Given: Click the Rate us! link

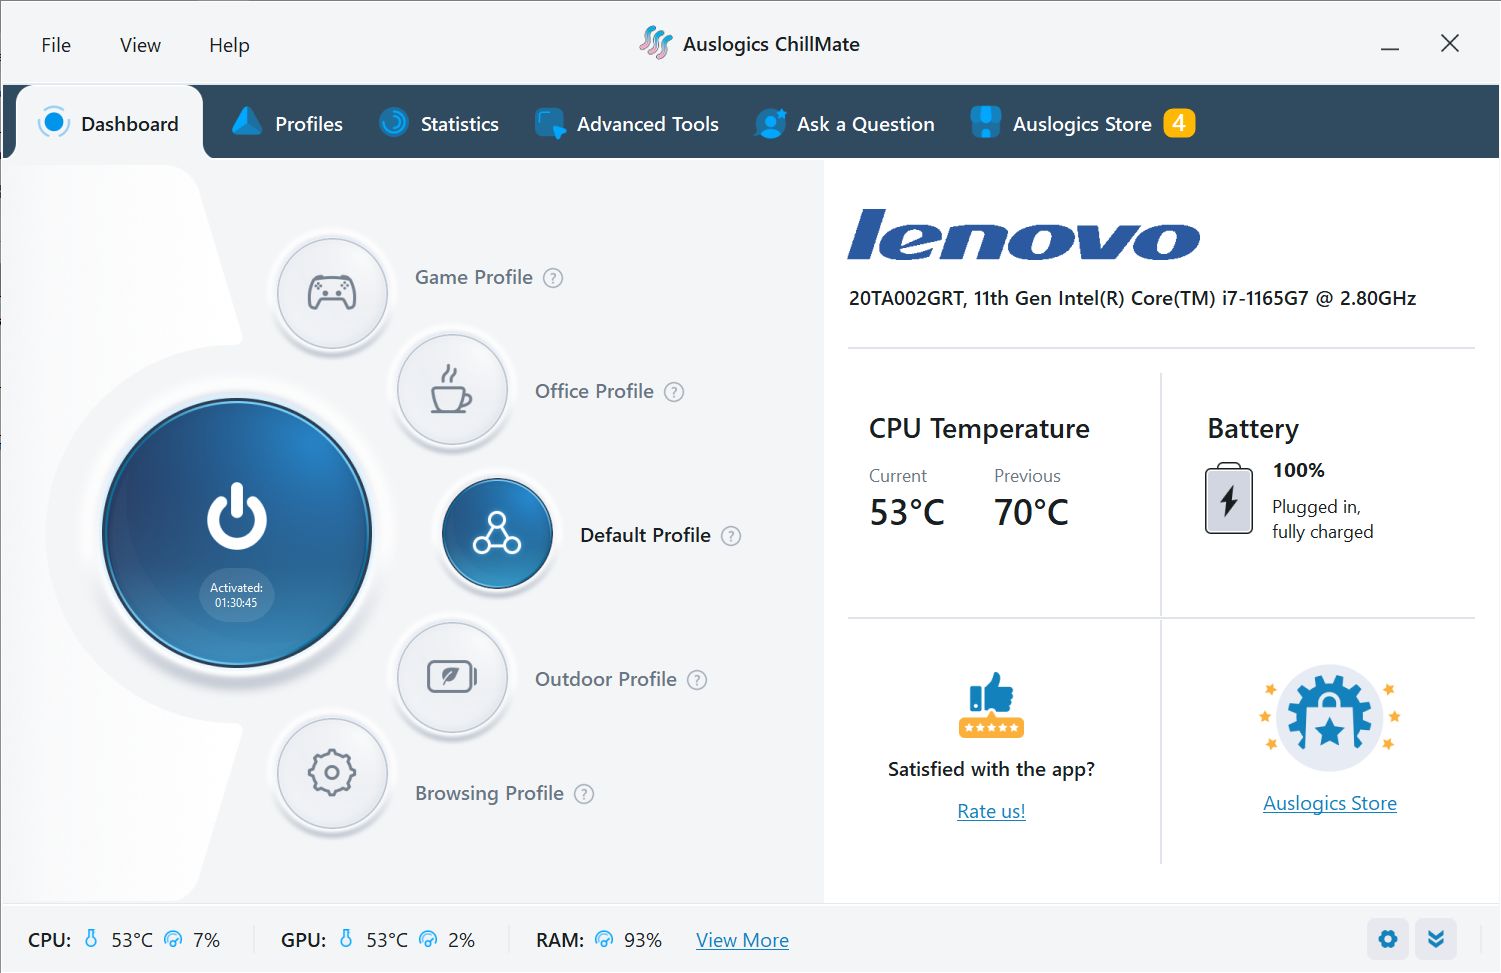Looking at the screenshot, I should pos(991,811).
